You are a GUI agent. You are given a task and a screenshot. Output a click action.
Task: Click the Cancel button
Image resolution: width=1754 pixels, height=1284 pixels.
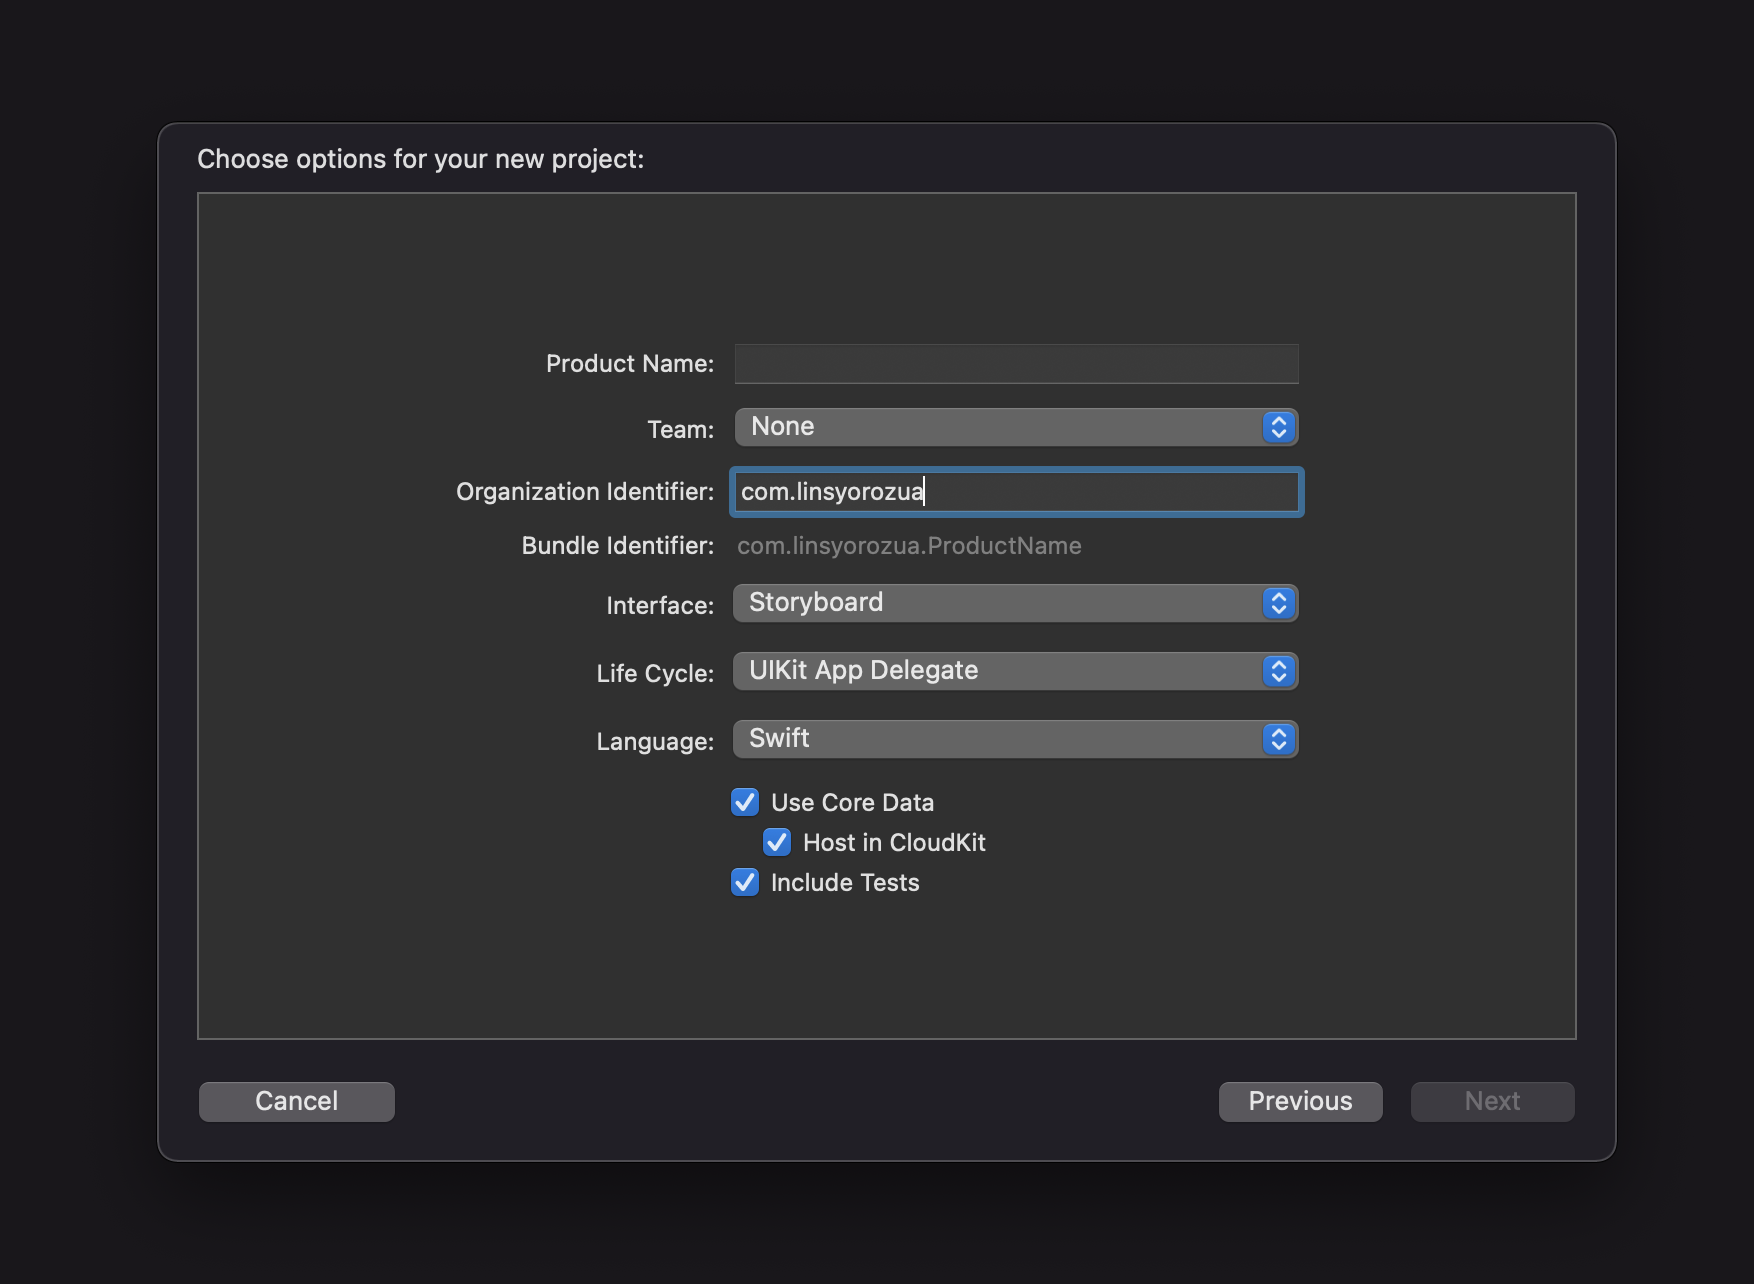(x=297, y=1101)
